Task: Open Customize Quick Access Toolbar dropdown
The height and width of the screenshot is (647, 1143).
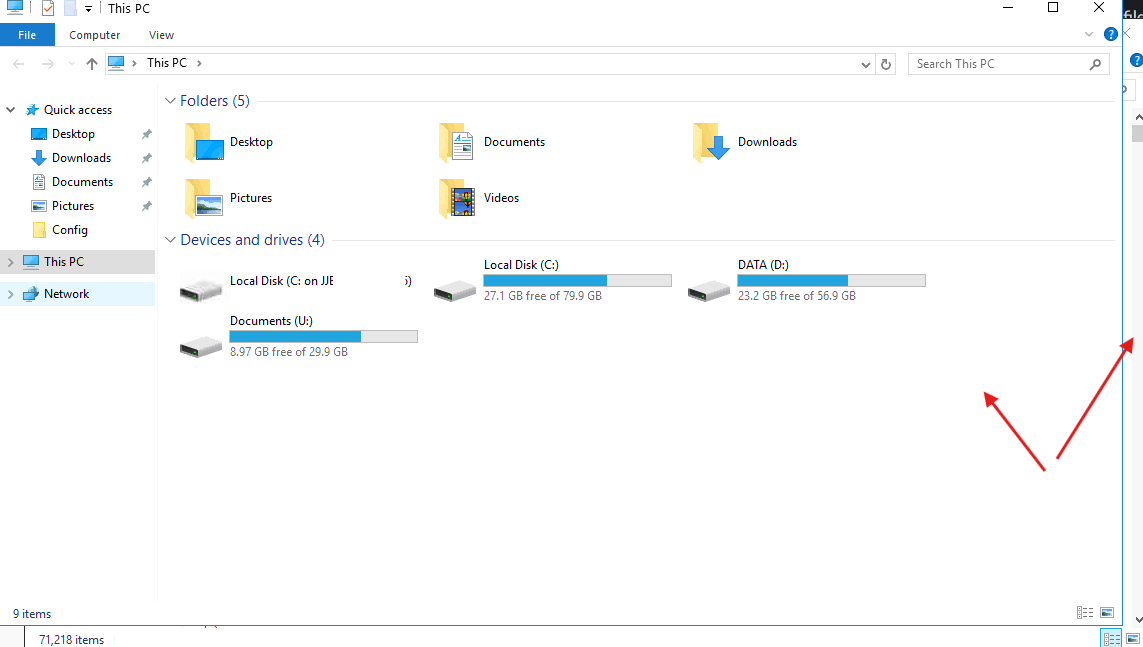Action: pos(88,9)
